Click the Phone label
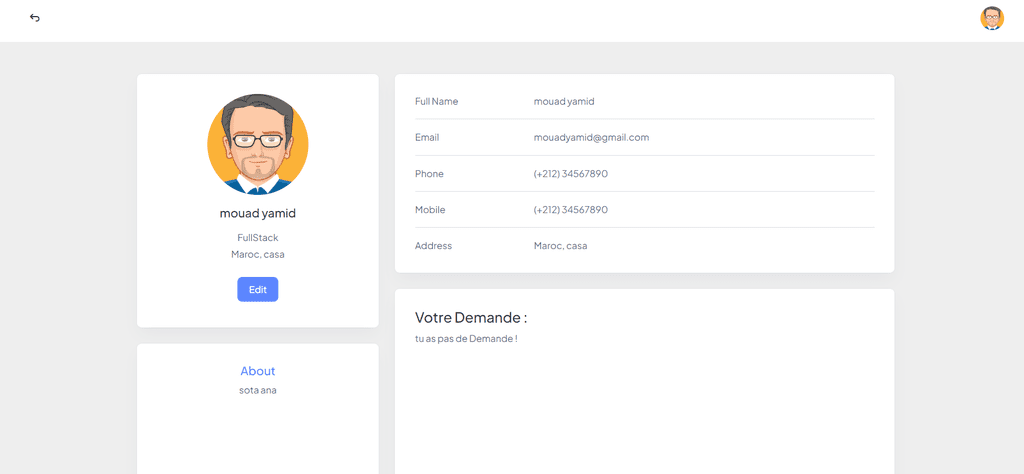Image resolution: width=1024 pixels, height=474 pixels. click(429, 174)
